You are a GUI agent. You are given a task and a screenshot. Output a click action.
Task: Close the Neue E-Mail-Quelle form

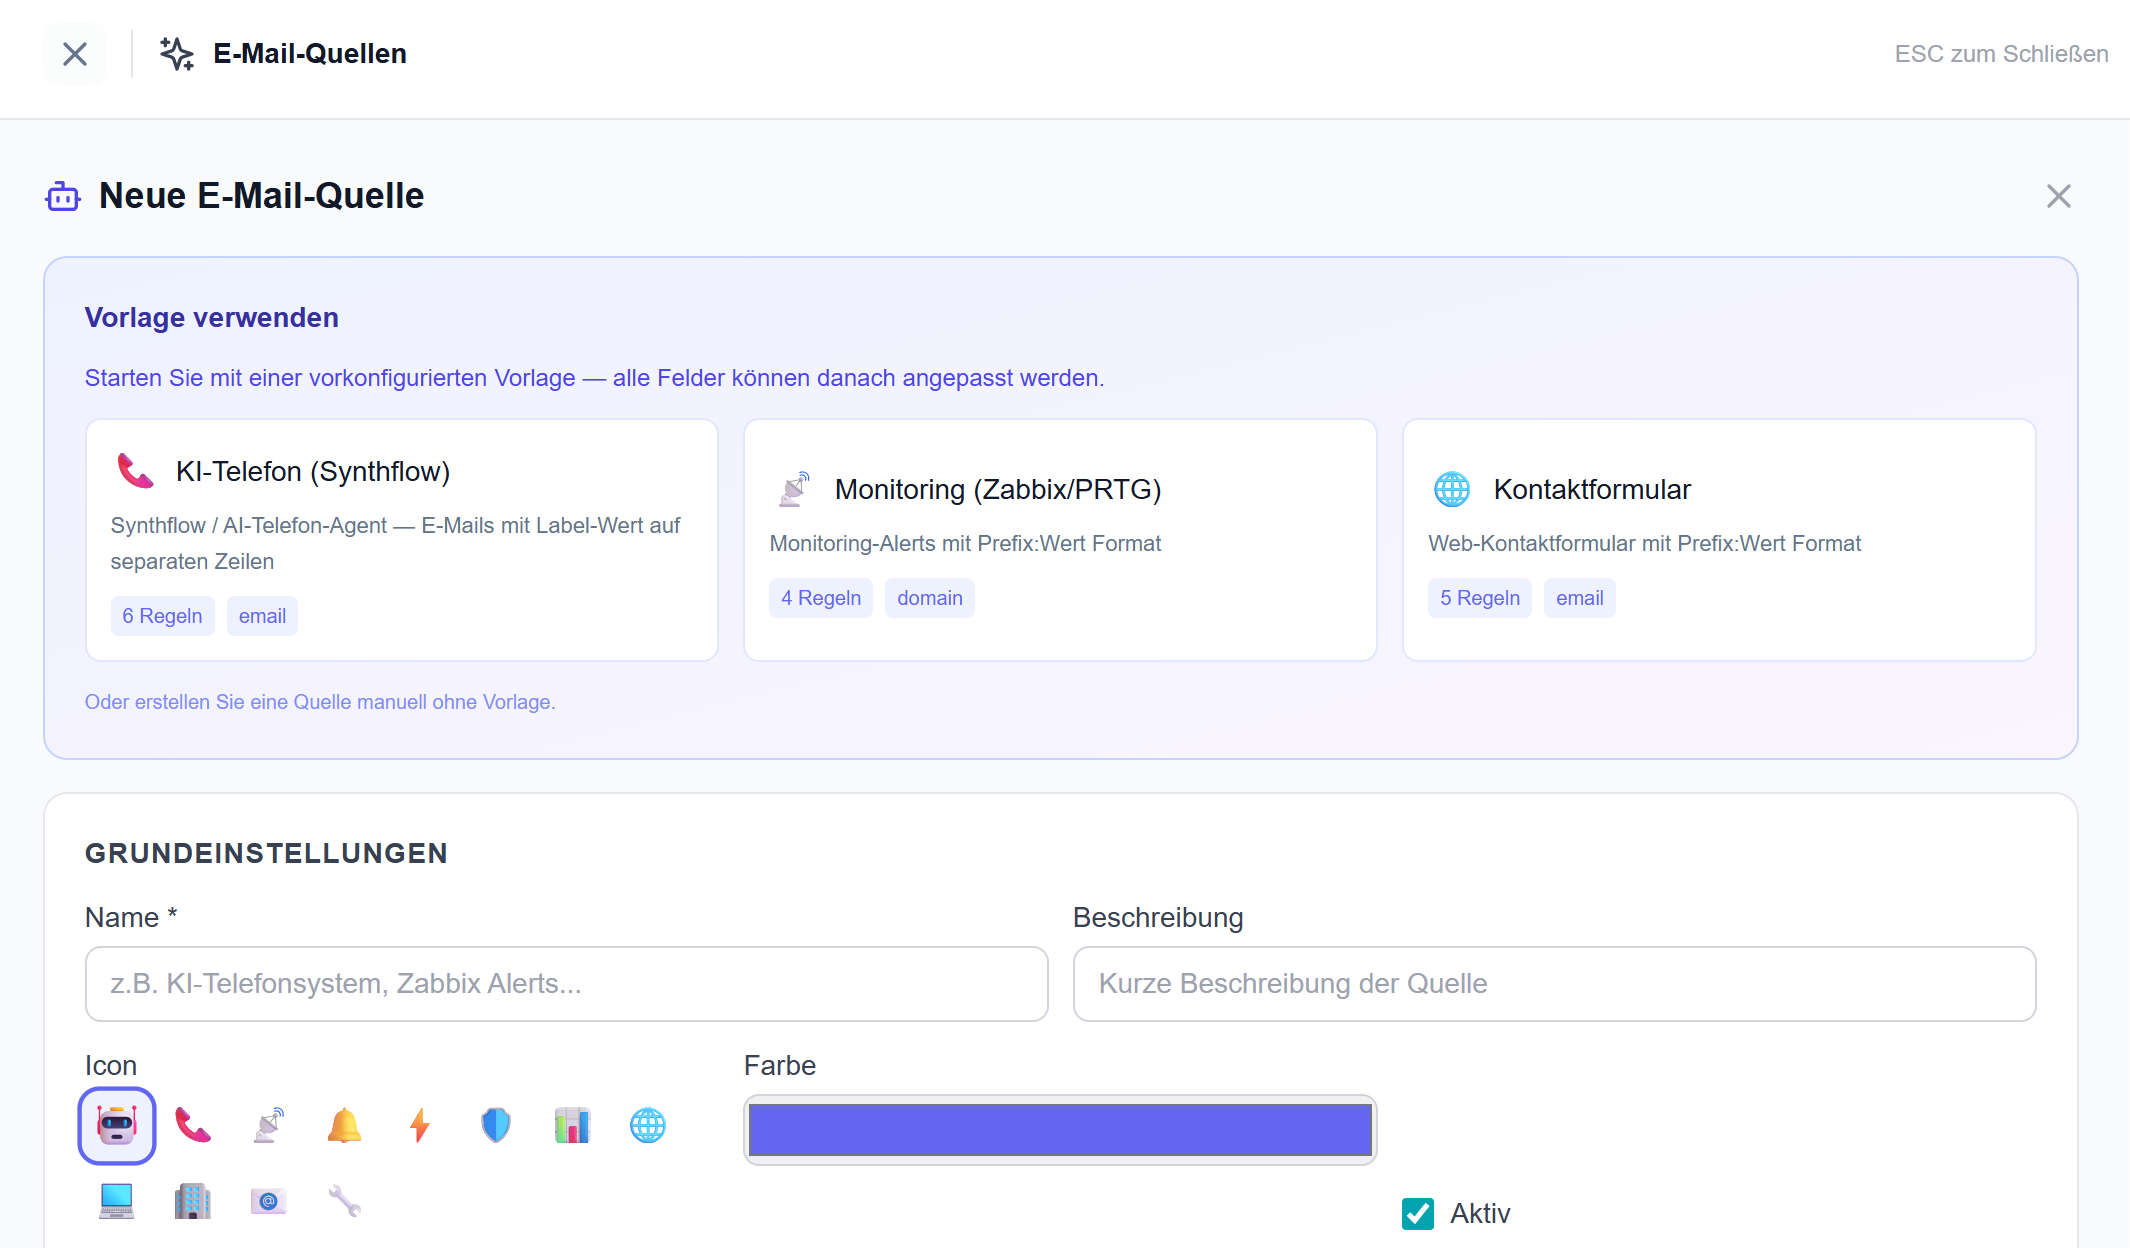pos(2058,196)
